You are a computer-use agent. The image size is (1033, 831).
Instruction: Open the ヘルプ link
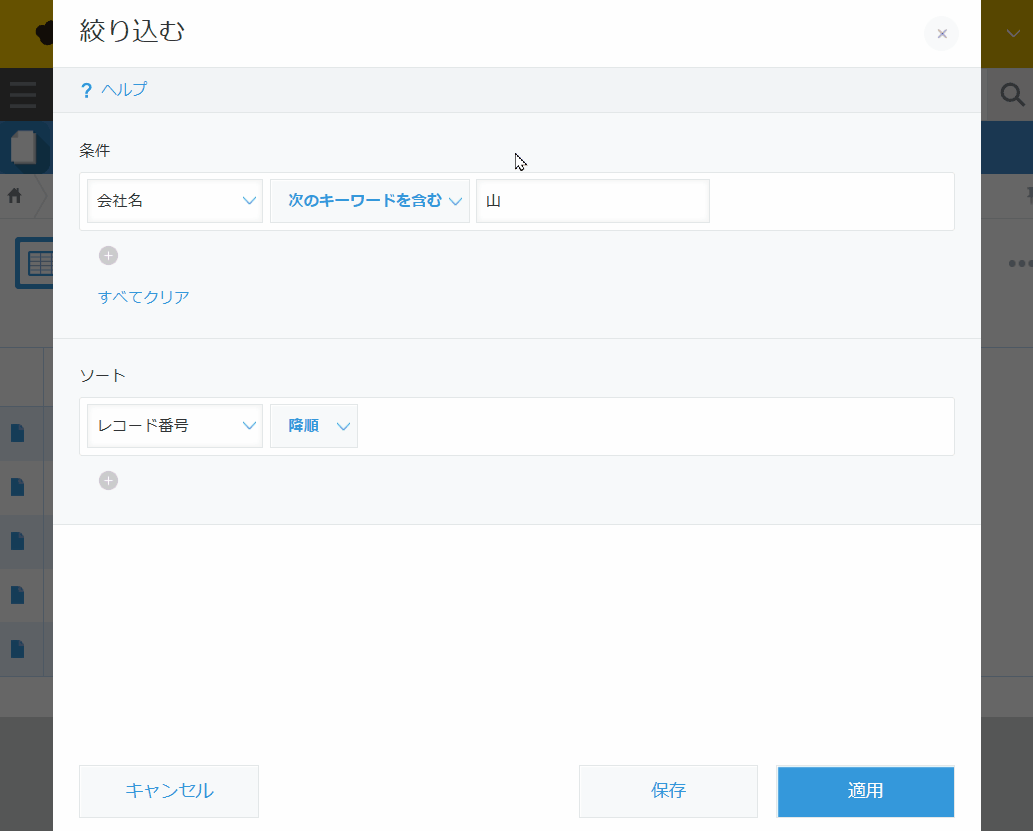click(124, 89)
